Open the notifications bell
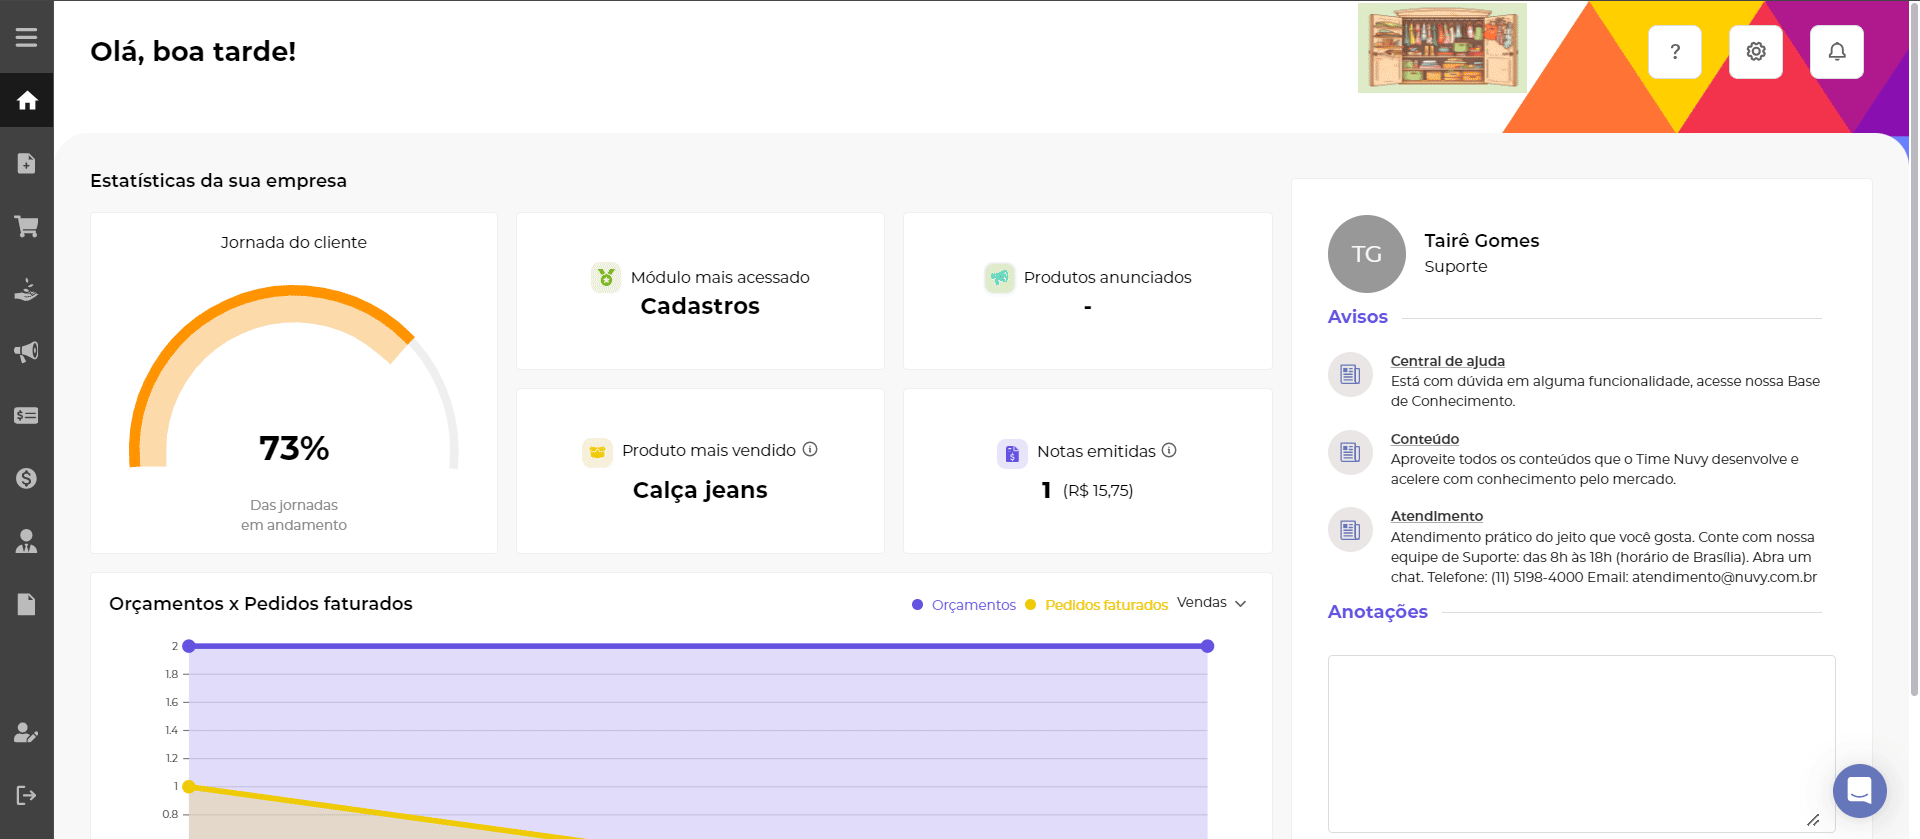This screenshot has width=1920, height=839. (1837, 52)
